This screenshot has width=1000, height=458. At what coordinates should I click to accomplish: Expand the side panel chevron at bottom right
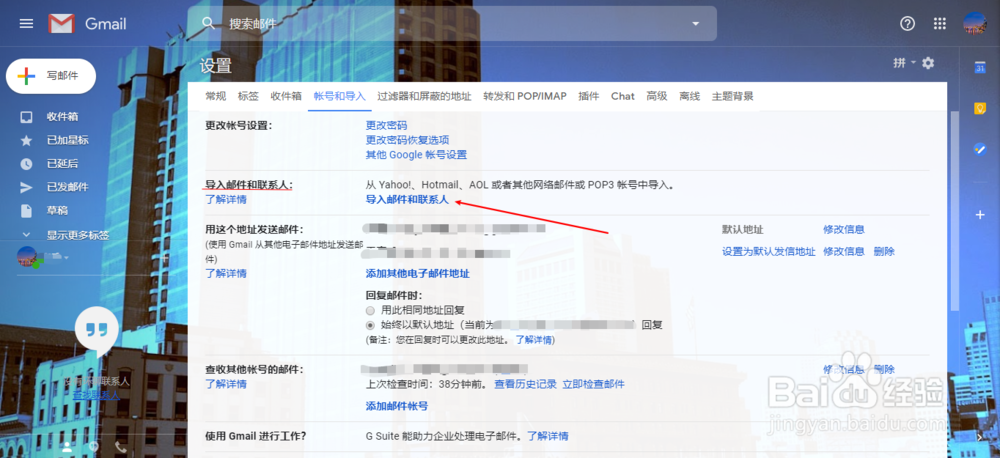981,437
